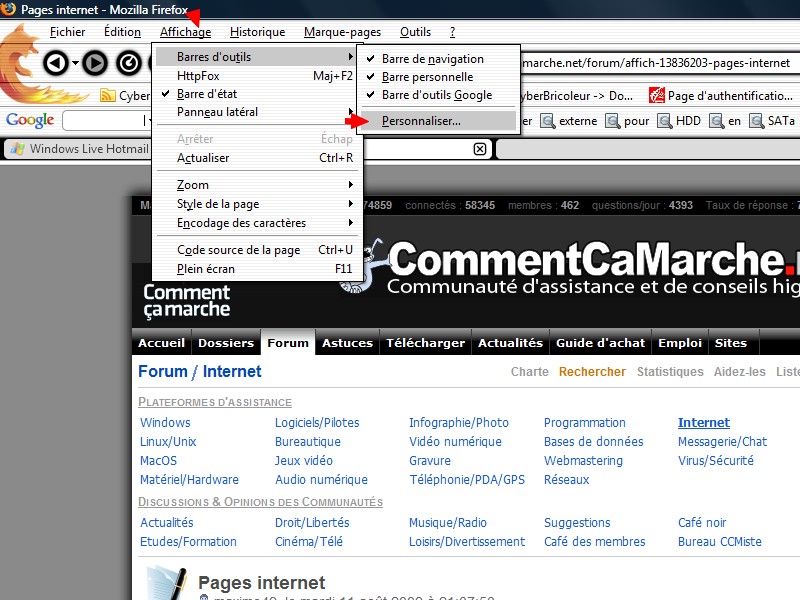
Task: Click the Cyber RSS feed bookmark icon
Action: [x=108, y=97]
